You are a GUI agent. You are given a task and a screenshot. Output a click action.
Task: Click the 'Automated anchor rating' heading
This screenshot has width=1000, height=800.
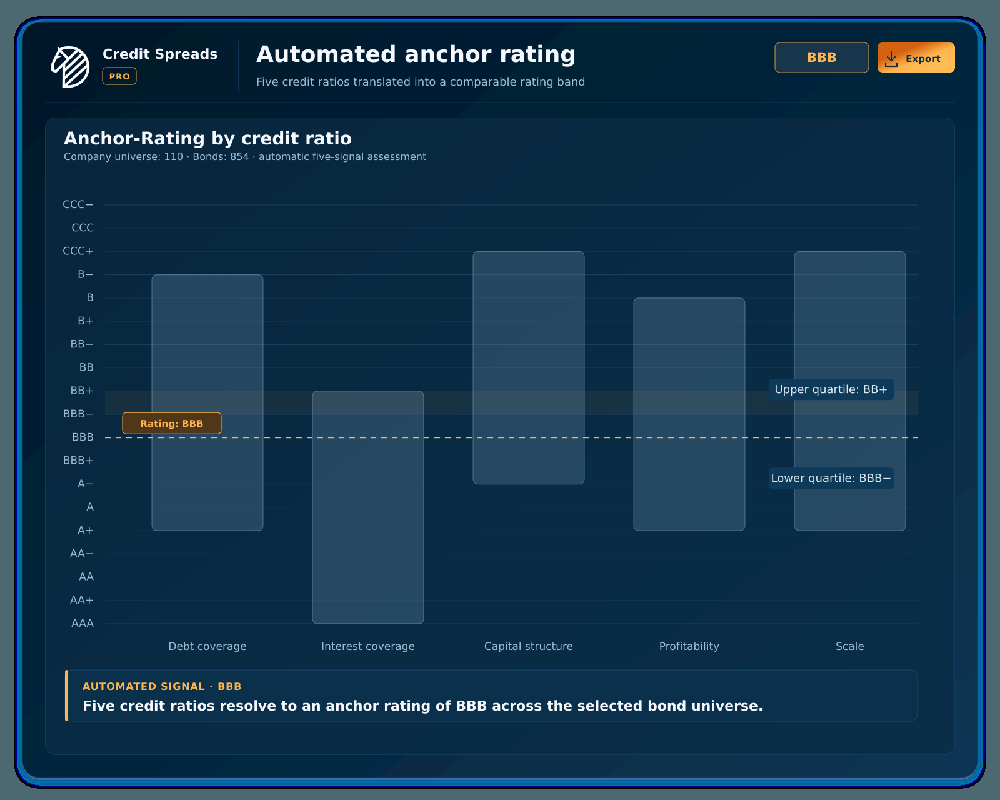416,54
